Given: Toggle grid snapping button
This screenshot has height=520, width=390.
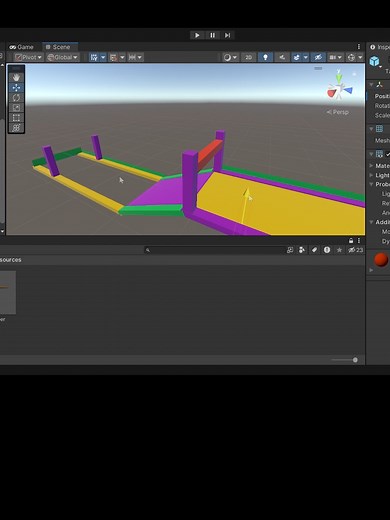Looking at the screenshot, I should click(x=94, y=57).
